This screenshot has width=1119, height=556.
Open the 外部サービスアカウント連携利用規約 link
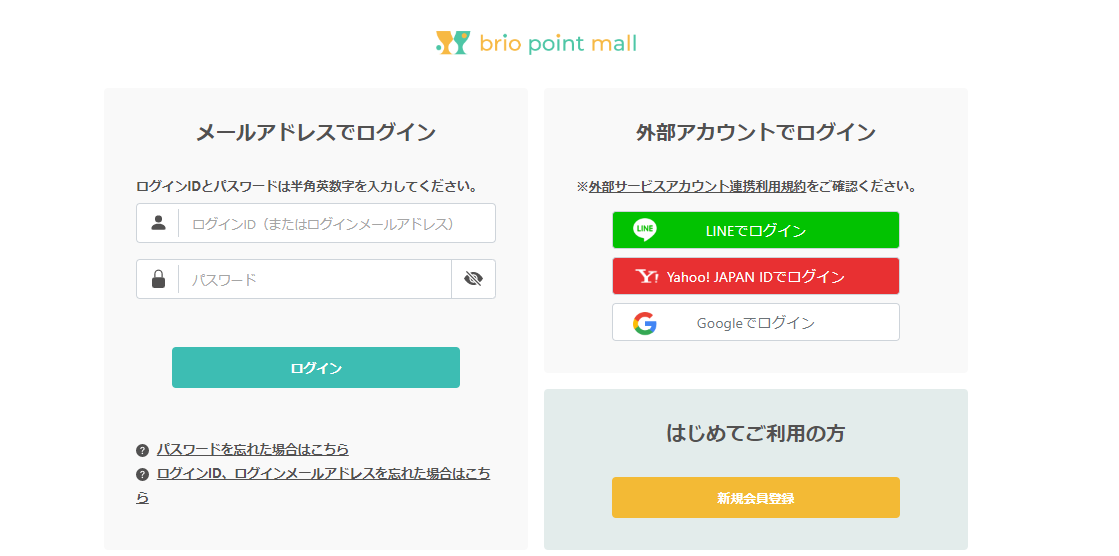point(697,186)
